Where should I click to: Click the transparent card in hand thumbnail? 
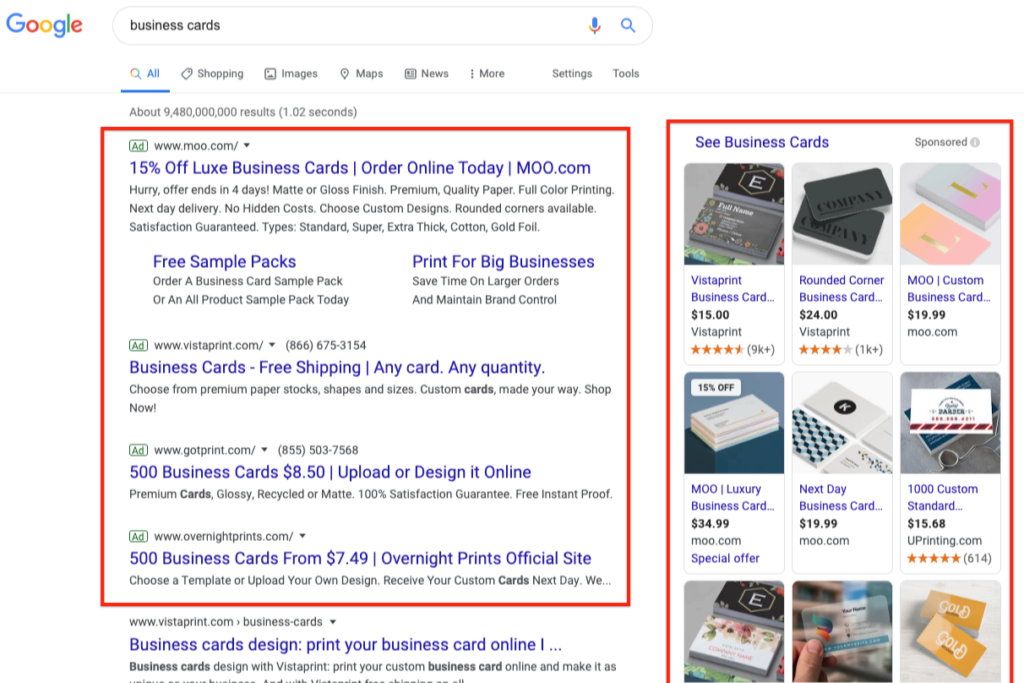click(x=842, y=632)
